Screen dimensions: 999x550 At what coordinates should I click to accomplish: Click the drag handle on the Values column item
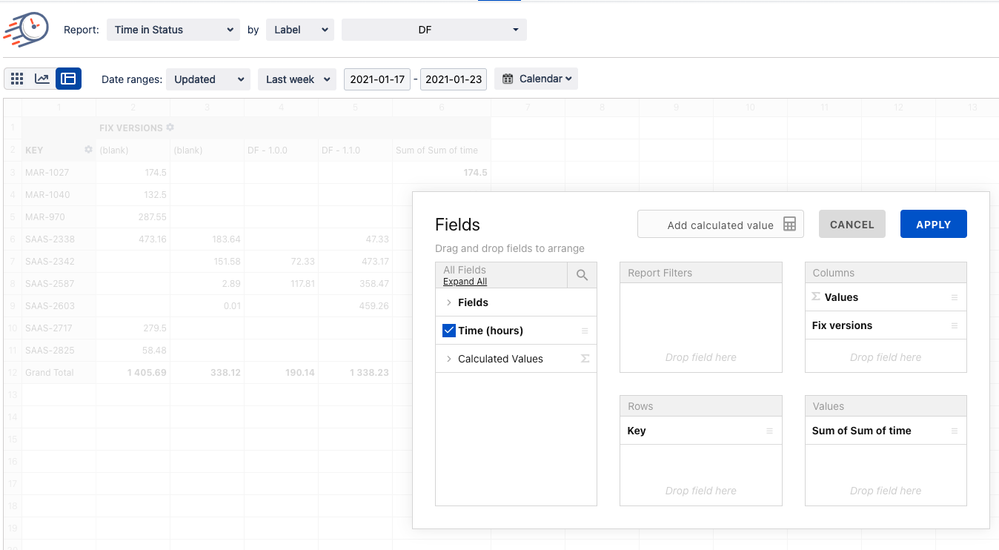(954, 298)
